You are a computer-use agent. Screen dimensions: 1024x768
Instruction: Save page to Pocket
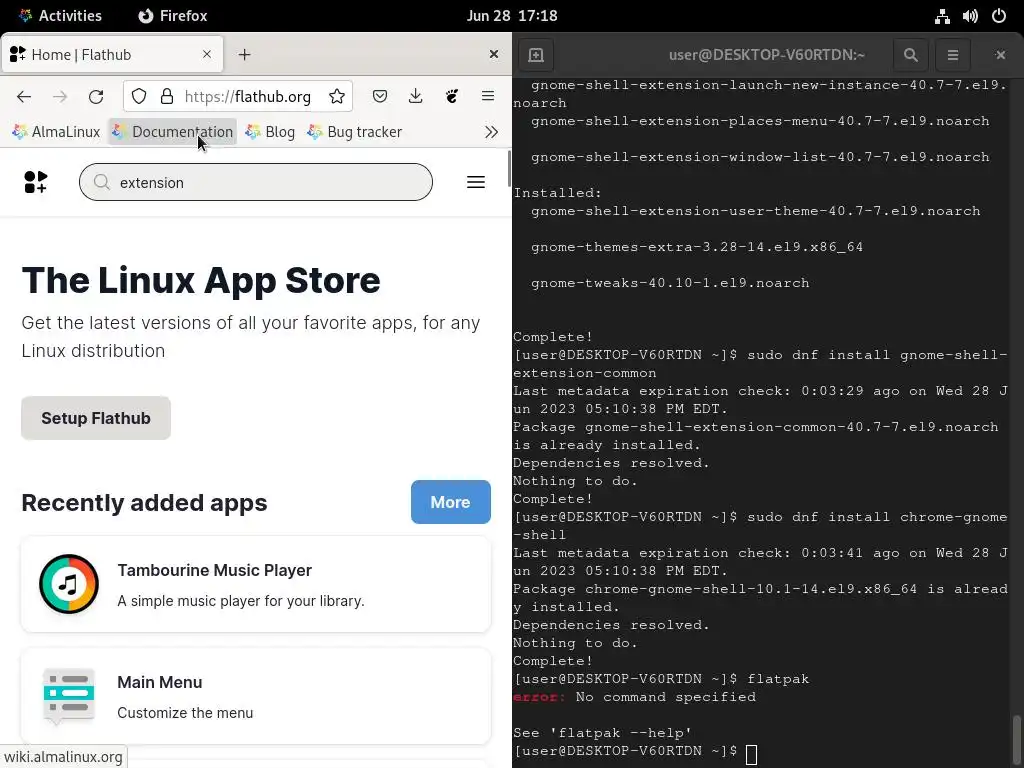[379, 97]
